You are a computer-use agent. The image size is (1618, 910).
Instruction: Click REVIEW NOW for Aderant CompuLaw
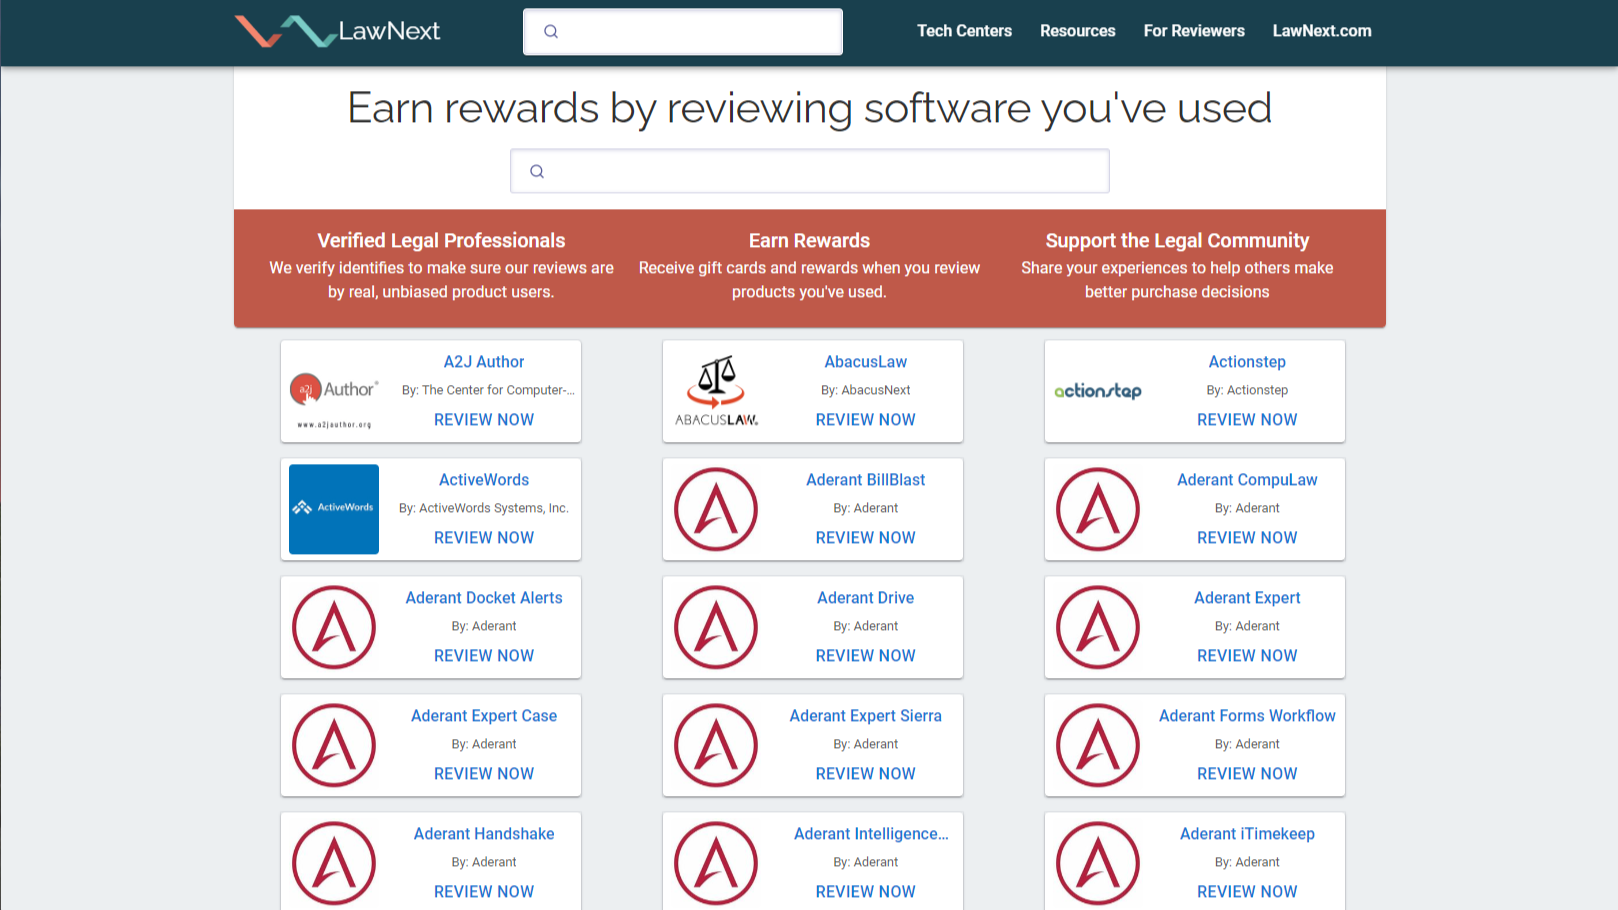pyautogui.click(x=1247, y=538)
